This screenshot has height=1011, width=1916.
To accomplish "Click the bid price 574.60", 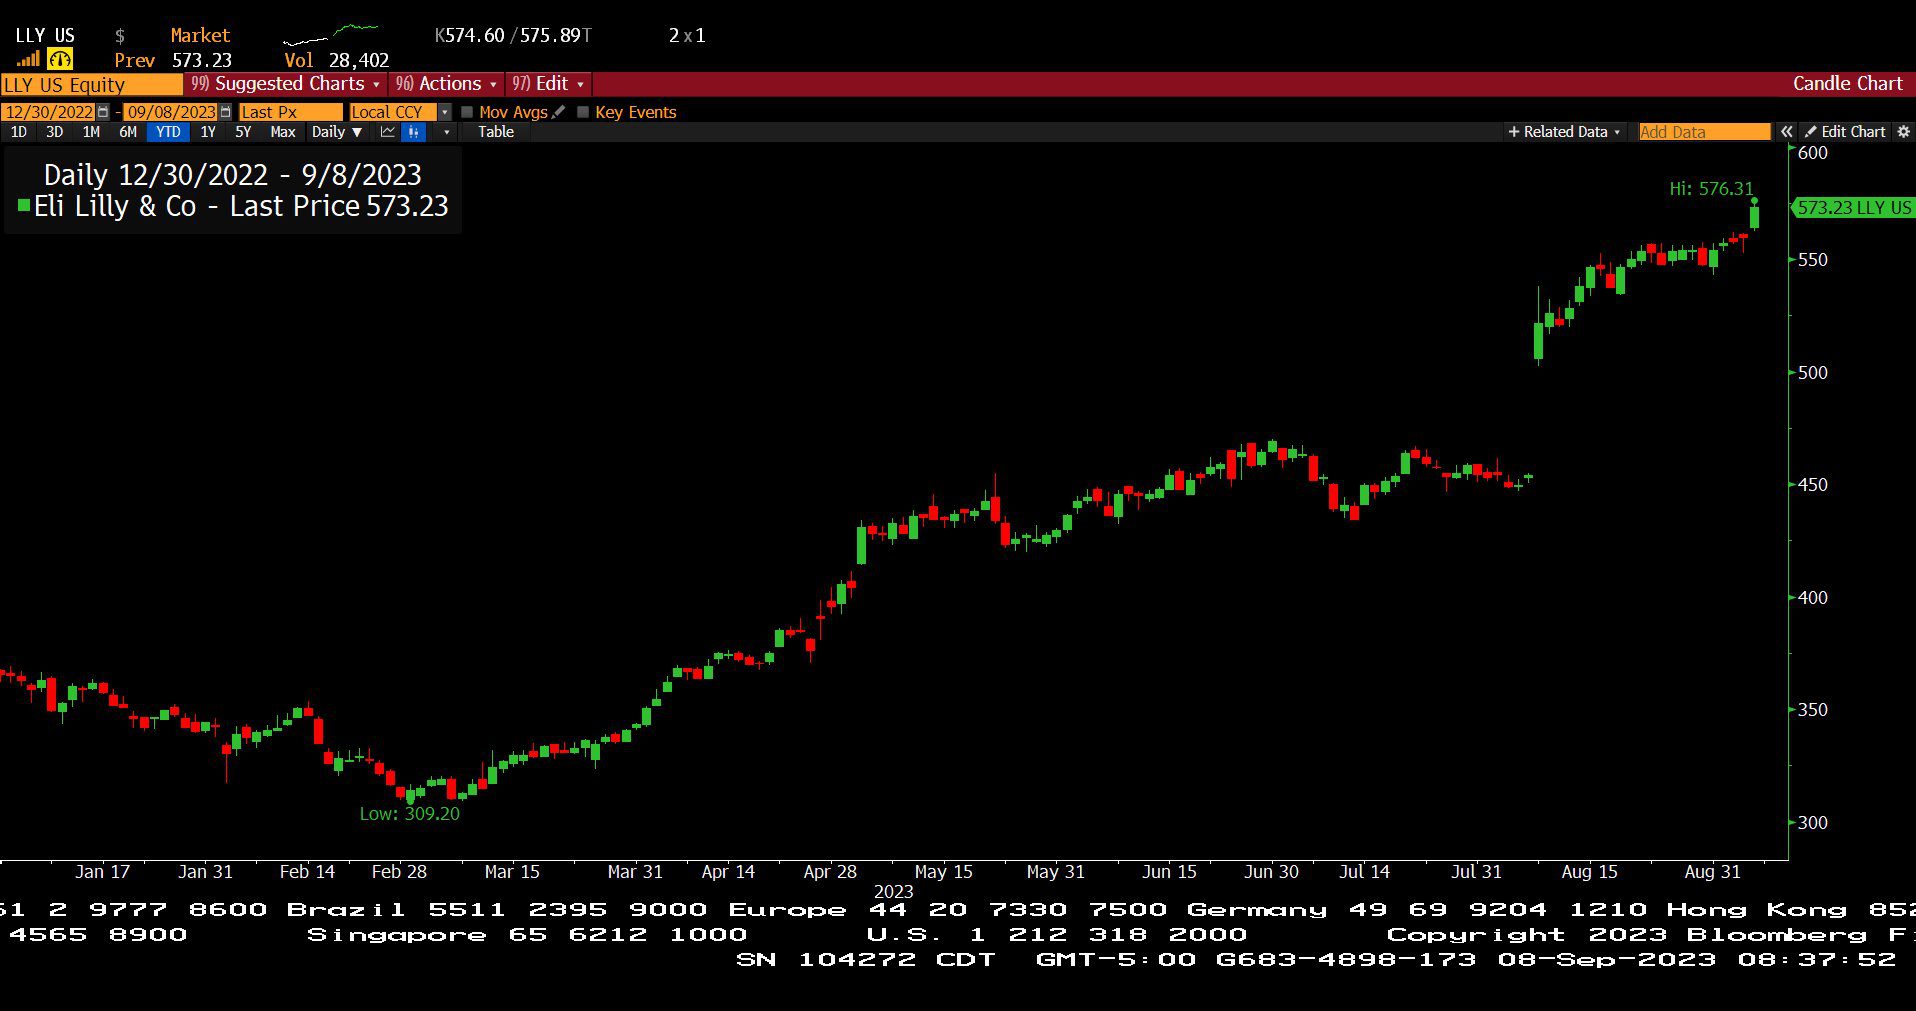I will [x=474, y=35].
